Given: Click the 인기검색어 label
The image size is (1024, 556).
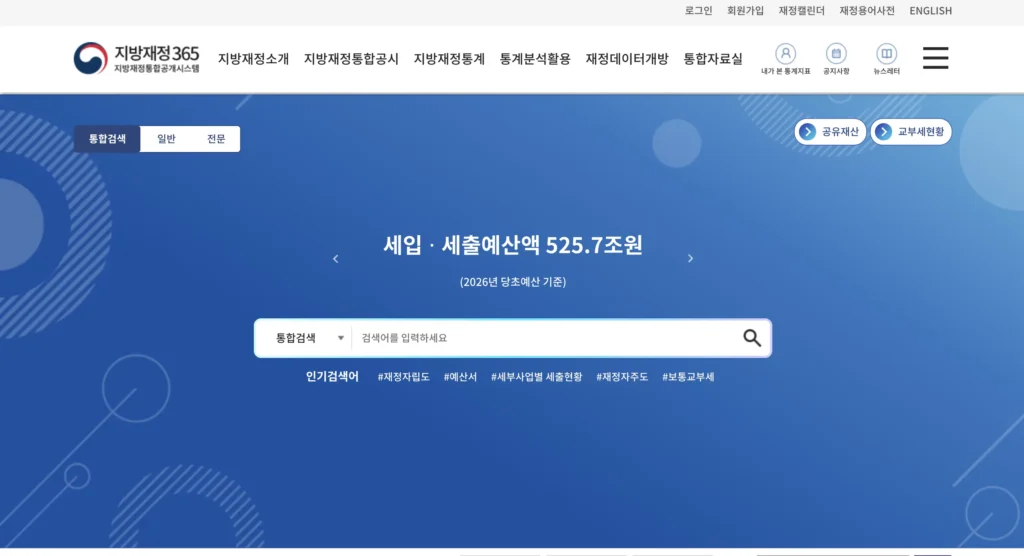Looking at the screenshot, I should 332,377.
